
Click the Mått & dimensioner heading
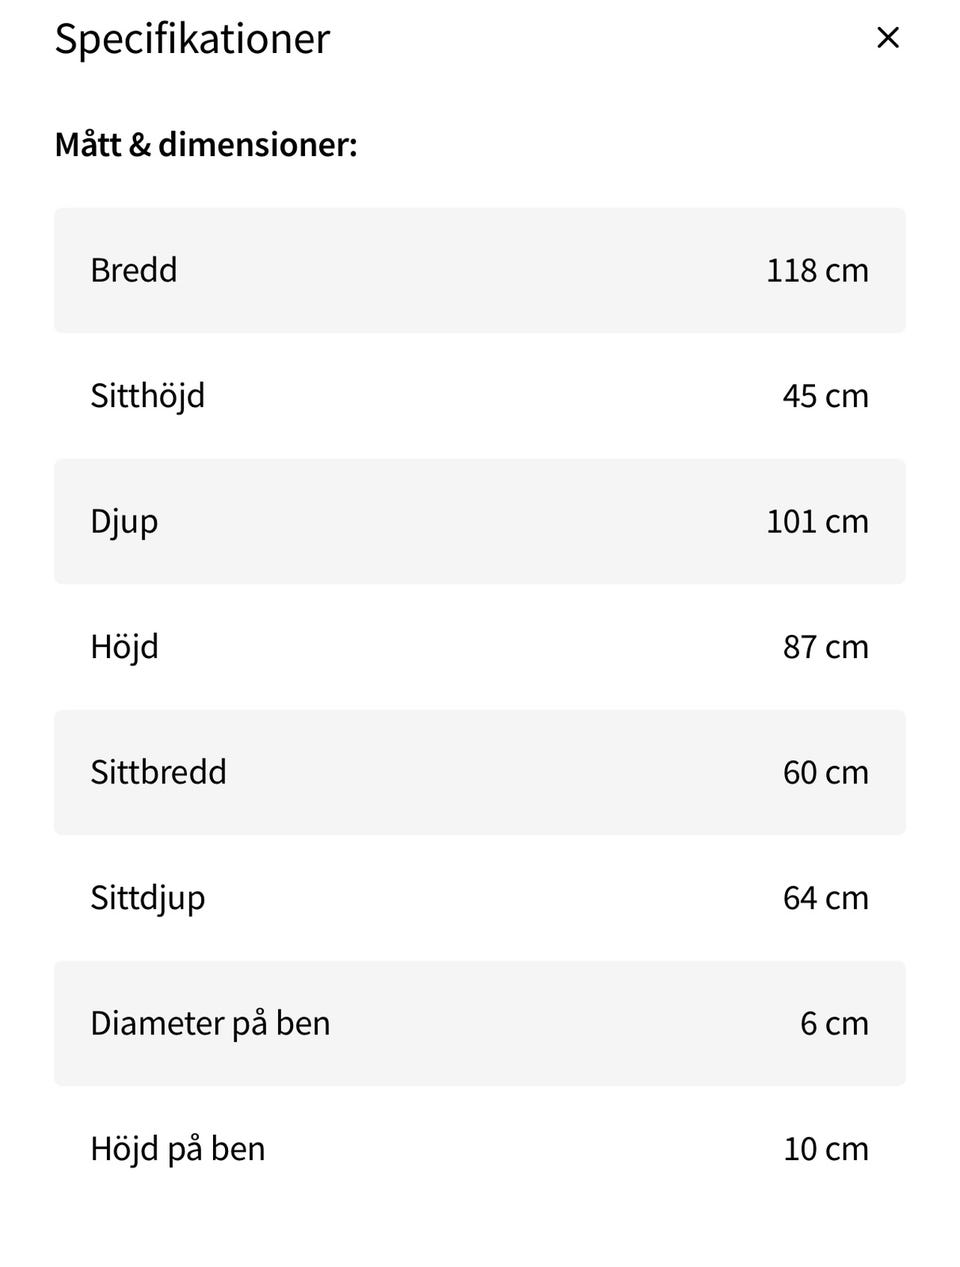point(206,145)
